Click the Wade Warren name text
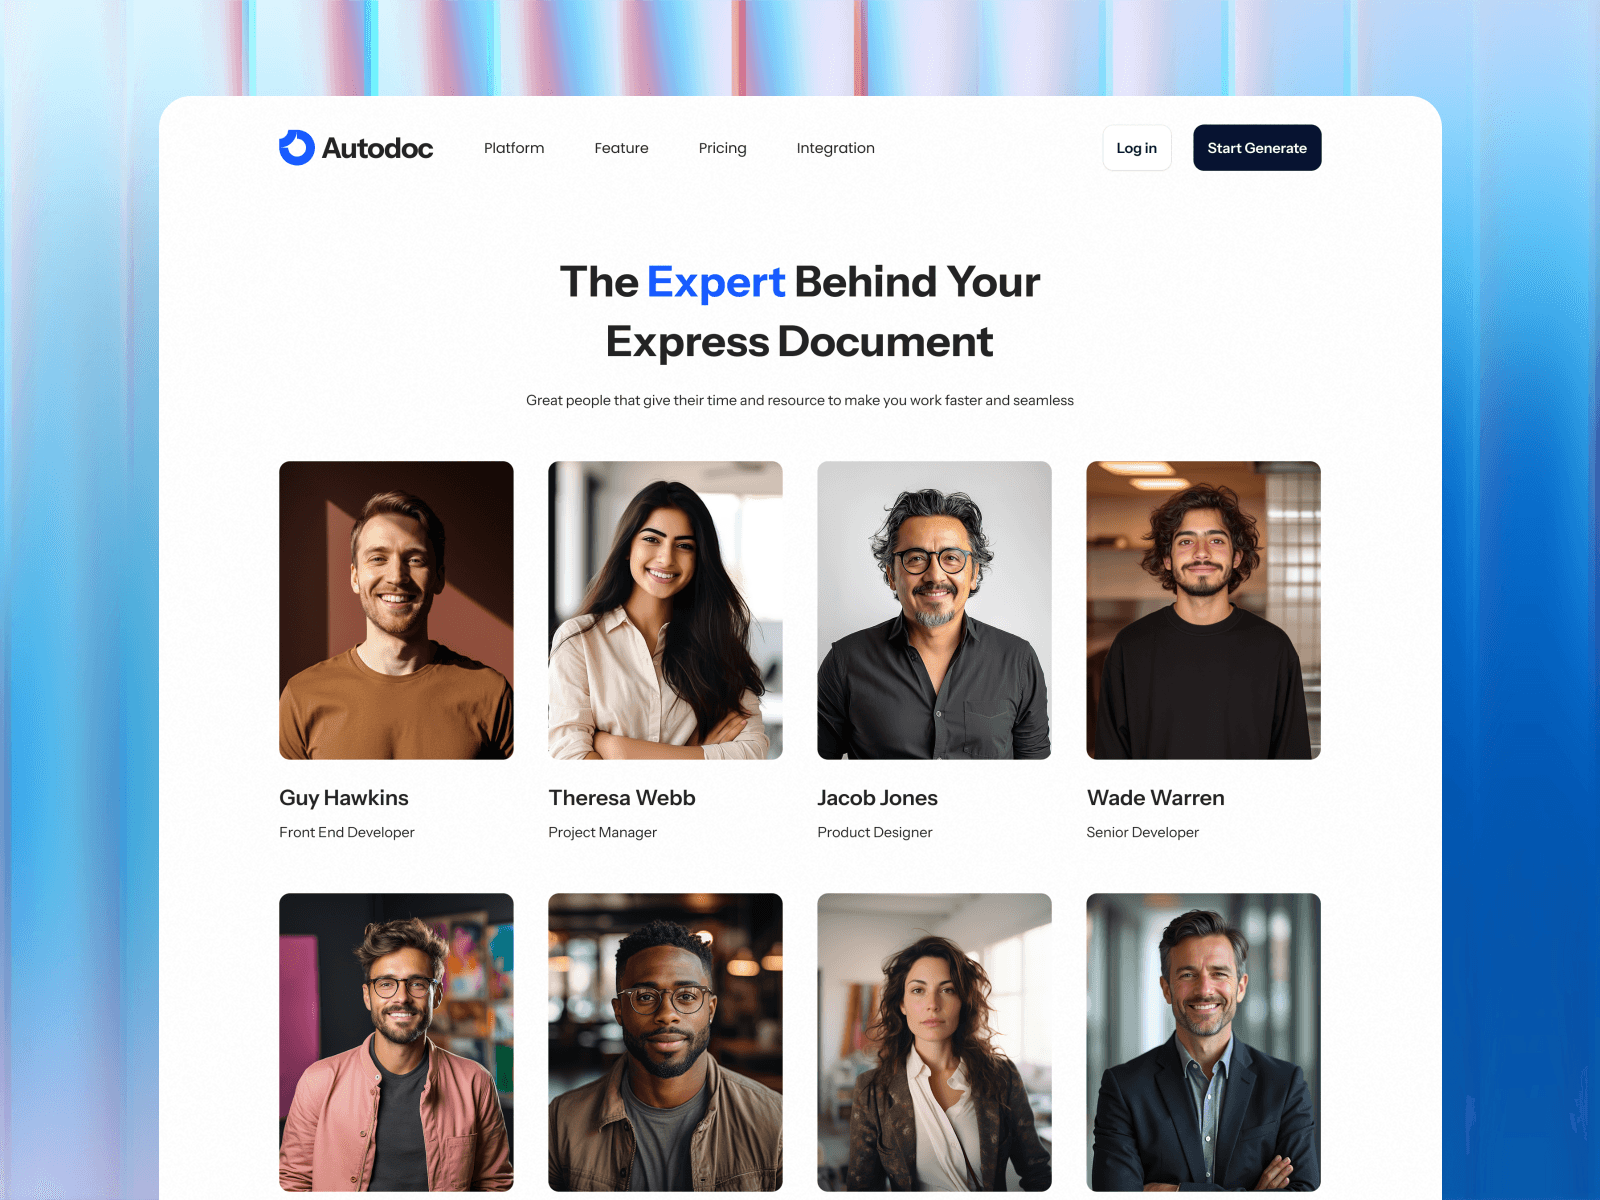1600x1200 pixels. pyautogui.click(x=1155, y=798)
